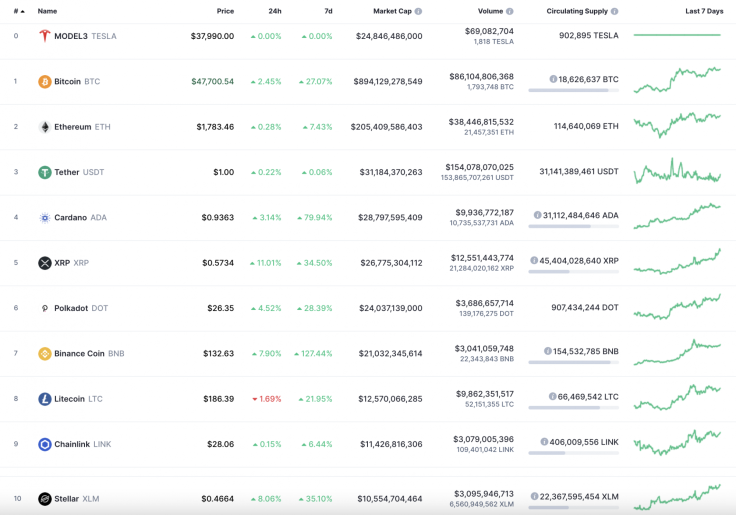Sort by the 7d change column
The height and width of the screenshot is (515, 736).
tap(329, 11)
